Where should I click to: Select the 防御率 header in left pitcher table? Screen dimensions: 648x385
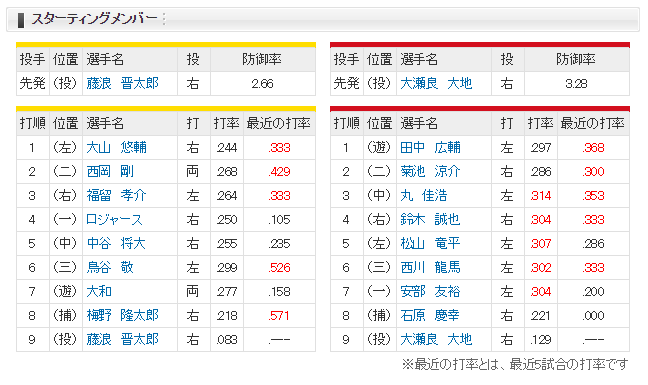(262, 59)
